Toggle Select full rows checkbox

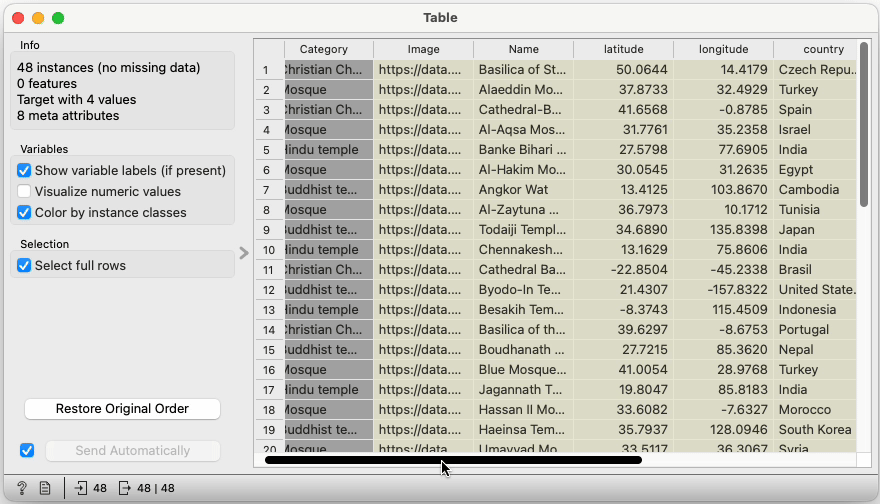(x=24, y=265)
